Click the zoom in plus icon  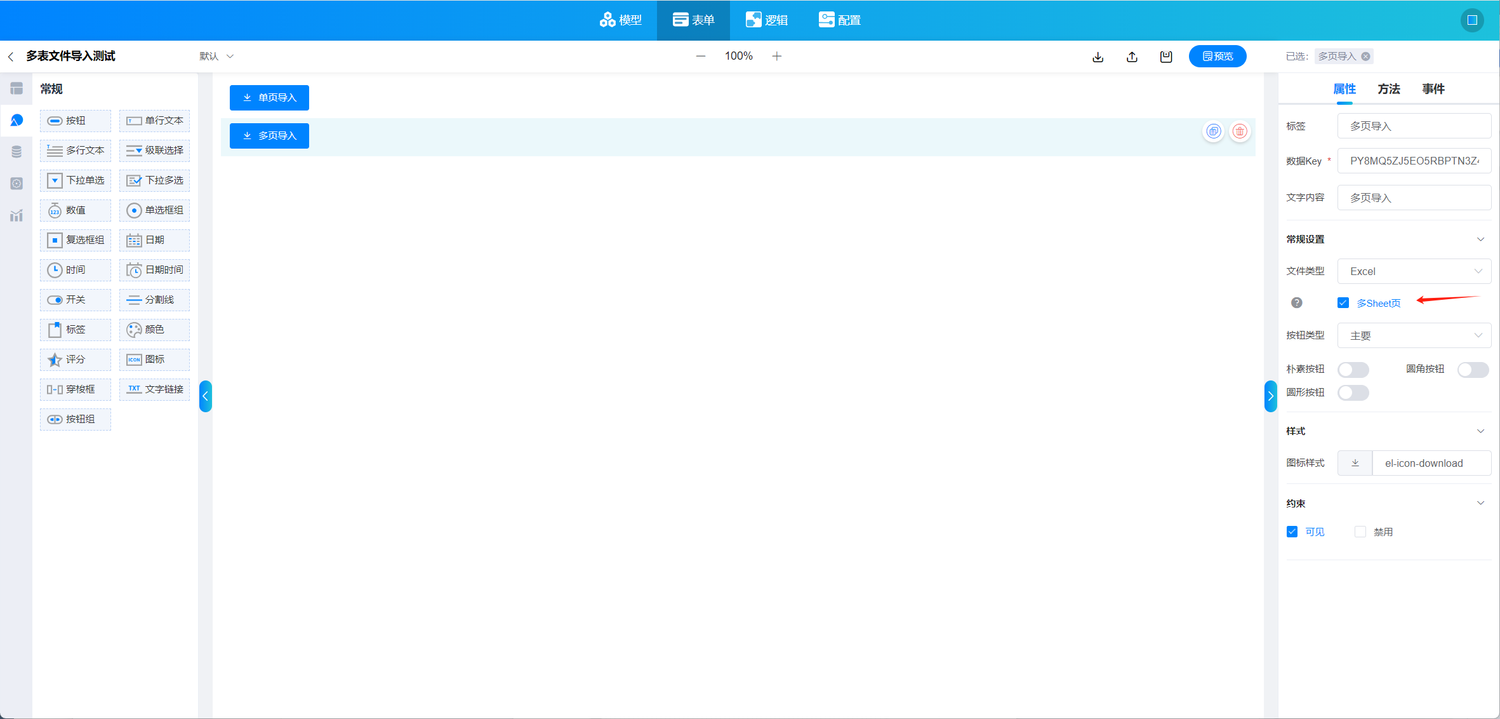pos(777,56)
